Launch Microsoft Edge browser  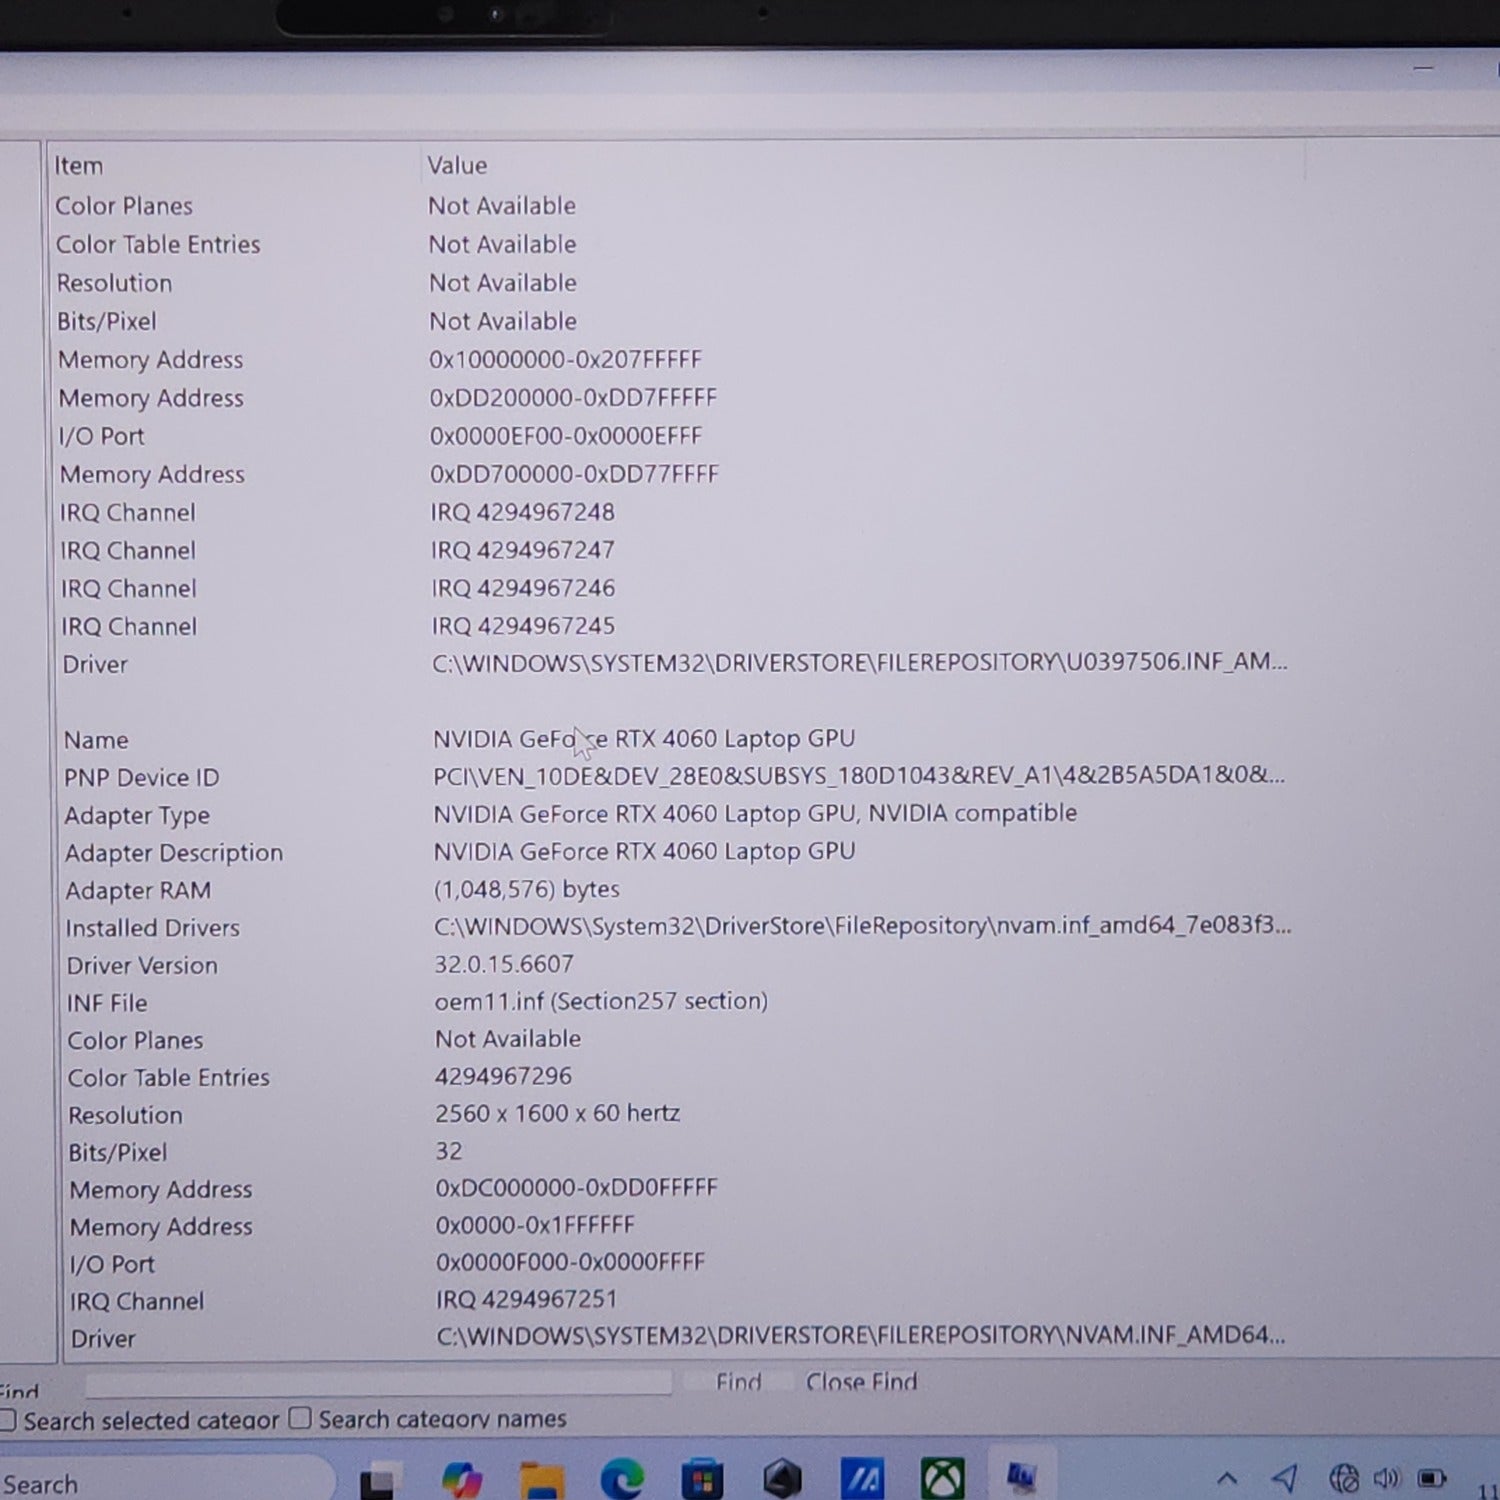pos(621,1480)
